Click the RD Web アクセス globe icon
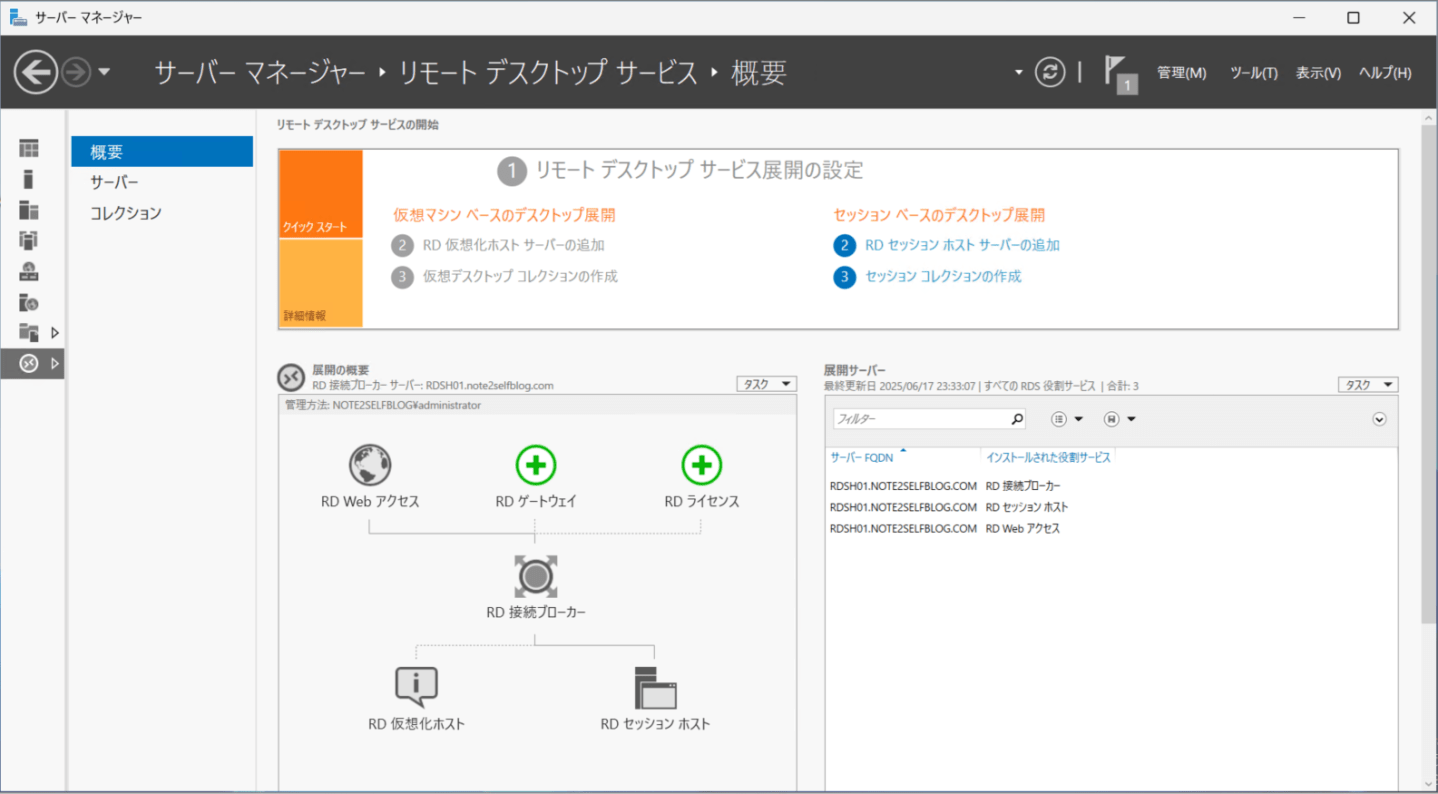This screenshot has width=1438, height=794. pyautogui.click(x=369, y=464)
